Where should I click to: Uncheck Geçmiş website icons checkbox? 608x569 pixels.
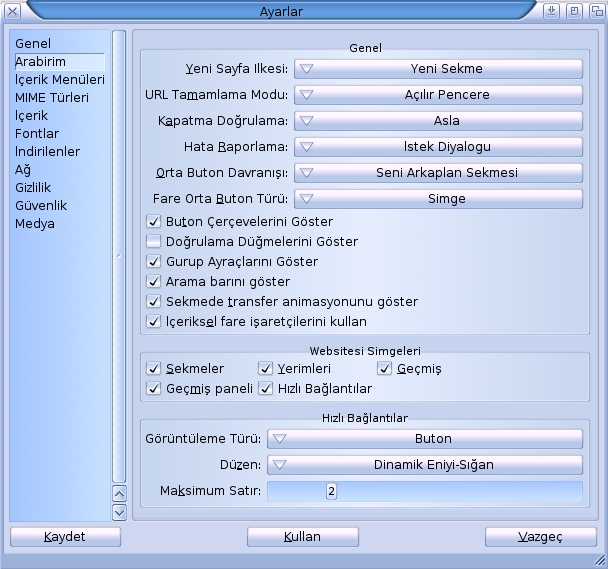(x=385, y=368)
